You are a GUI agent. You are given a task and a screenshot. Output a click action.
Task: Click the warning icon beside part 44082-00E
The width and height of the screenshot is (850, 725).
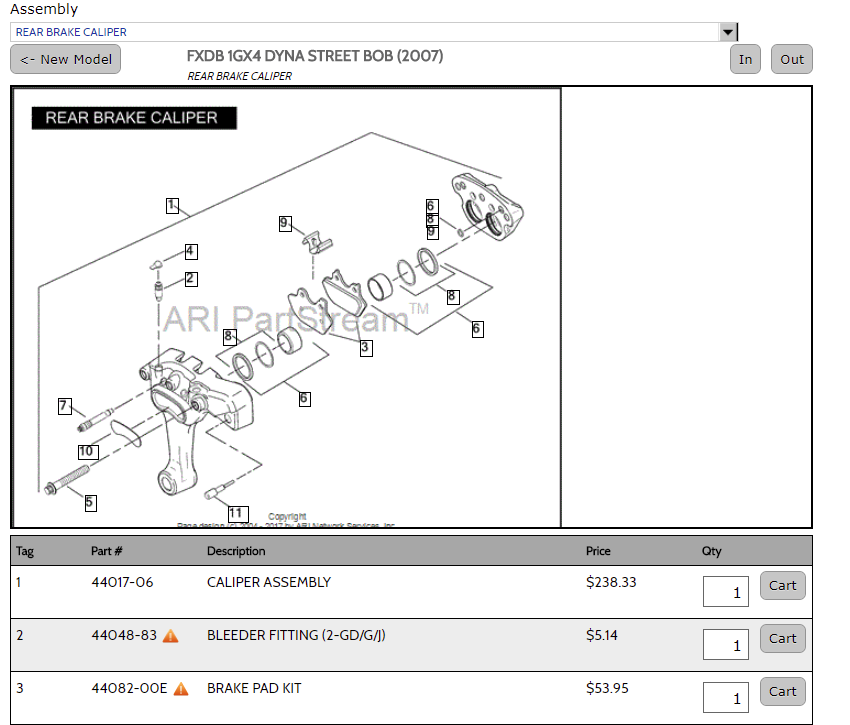pos(181,688)
